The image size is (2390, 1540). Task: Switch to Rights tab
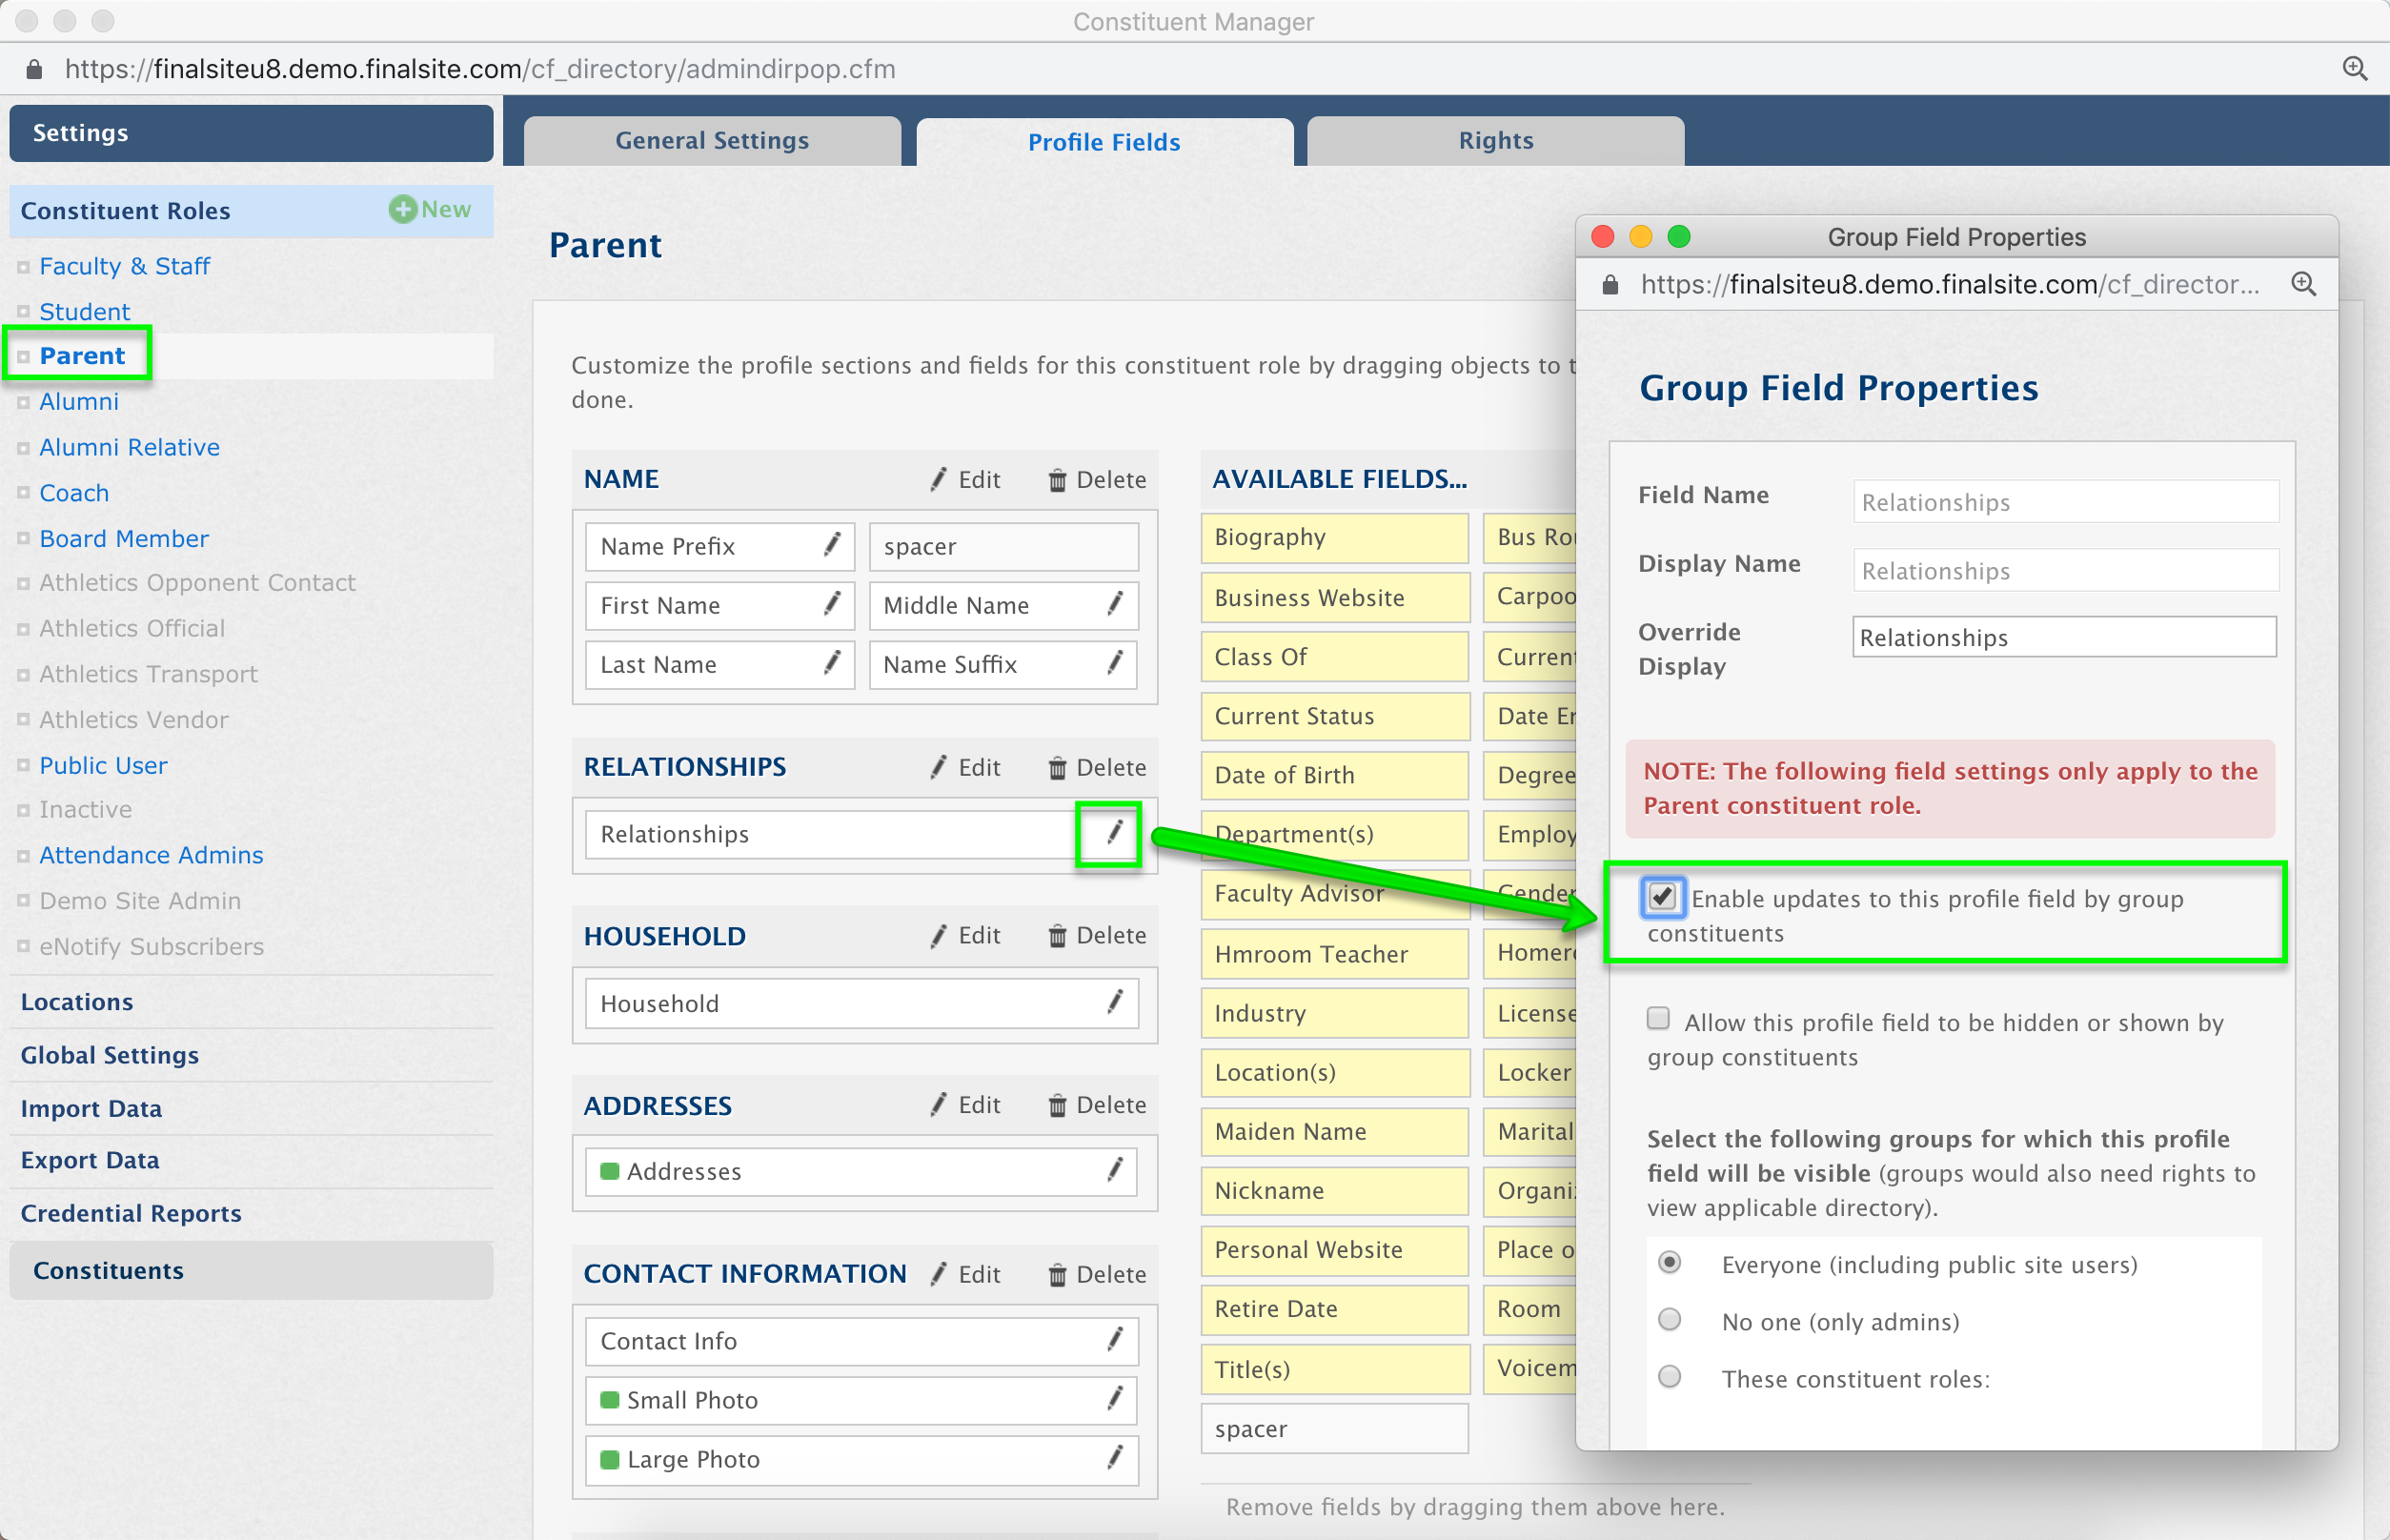[x=1495, y=141]
